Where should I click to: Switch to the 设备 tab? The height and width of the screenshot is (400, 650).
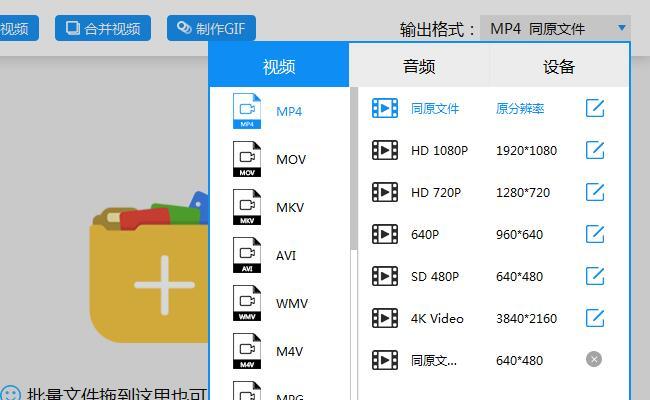[559, 66]
